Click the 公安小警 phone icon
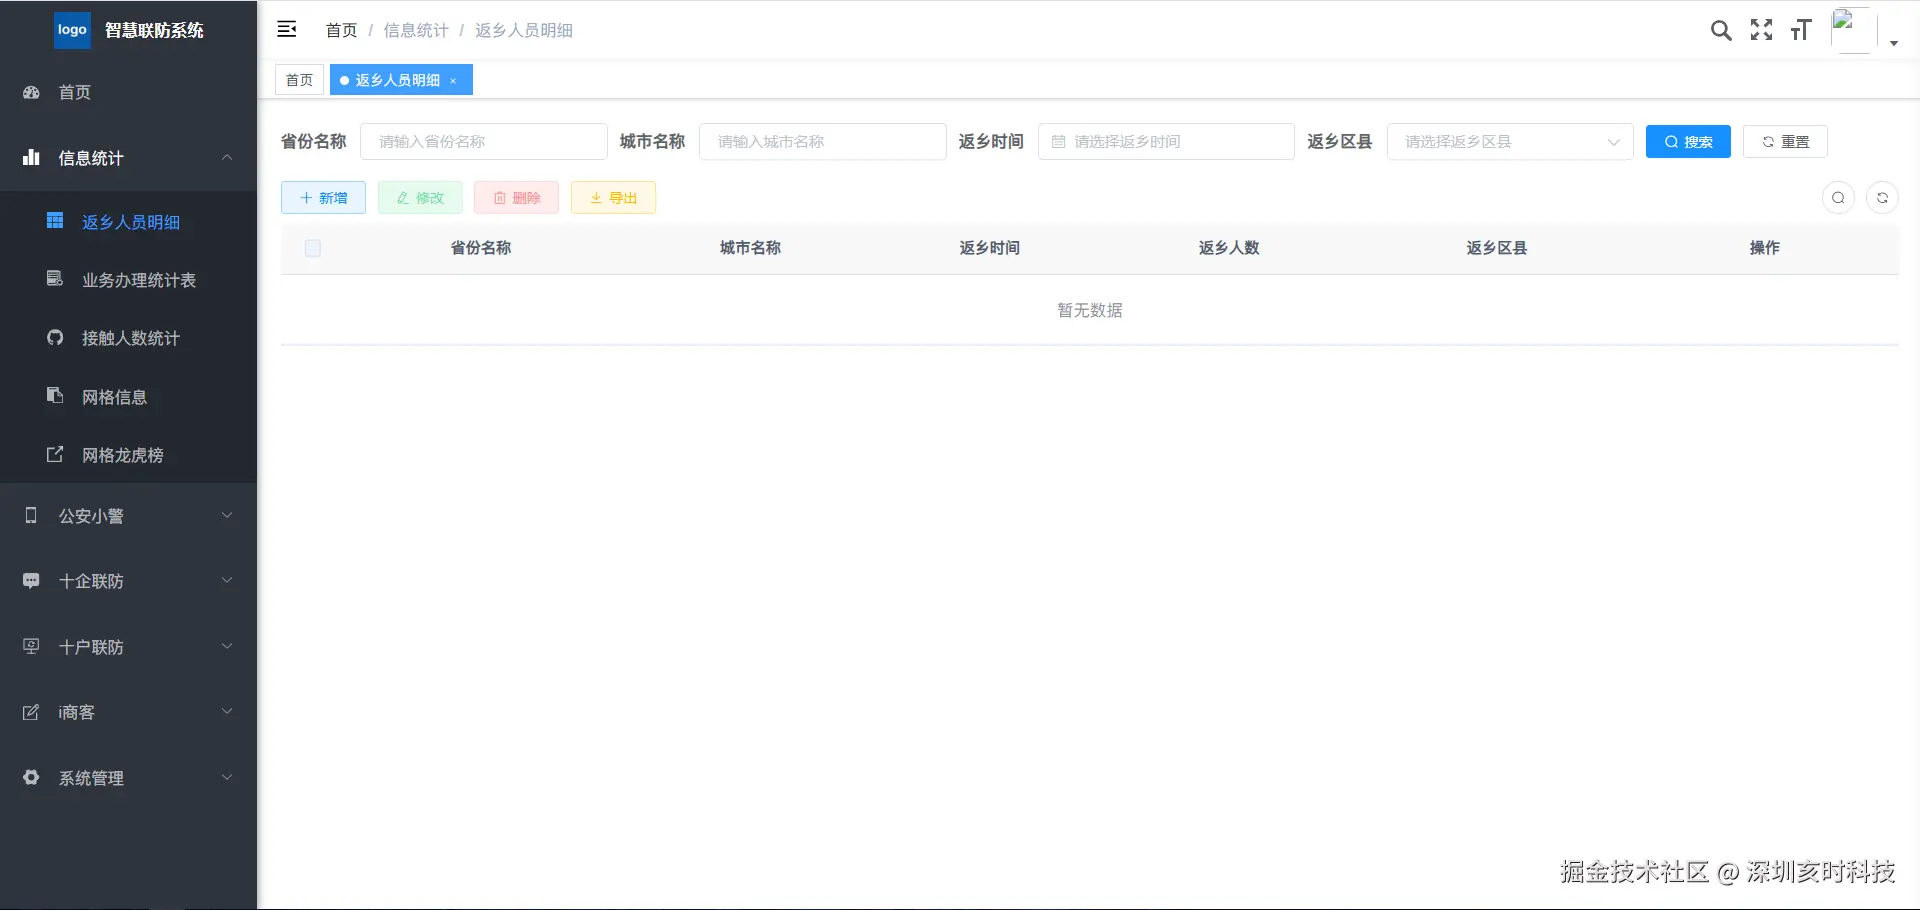This screenshot has height=910, width=1920. [31, 515]
